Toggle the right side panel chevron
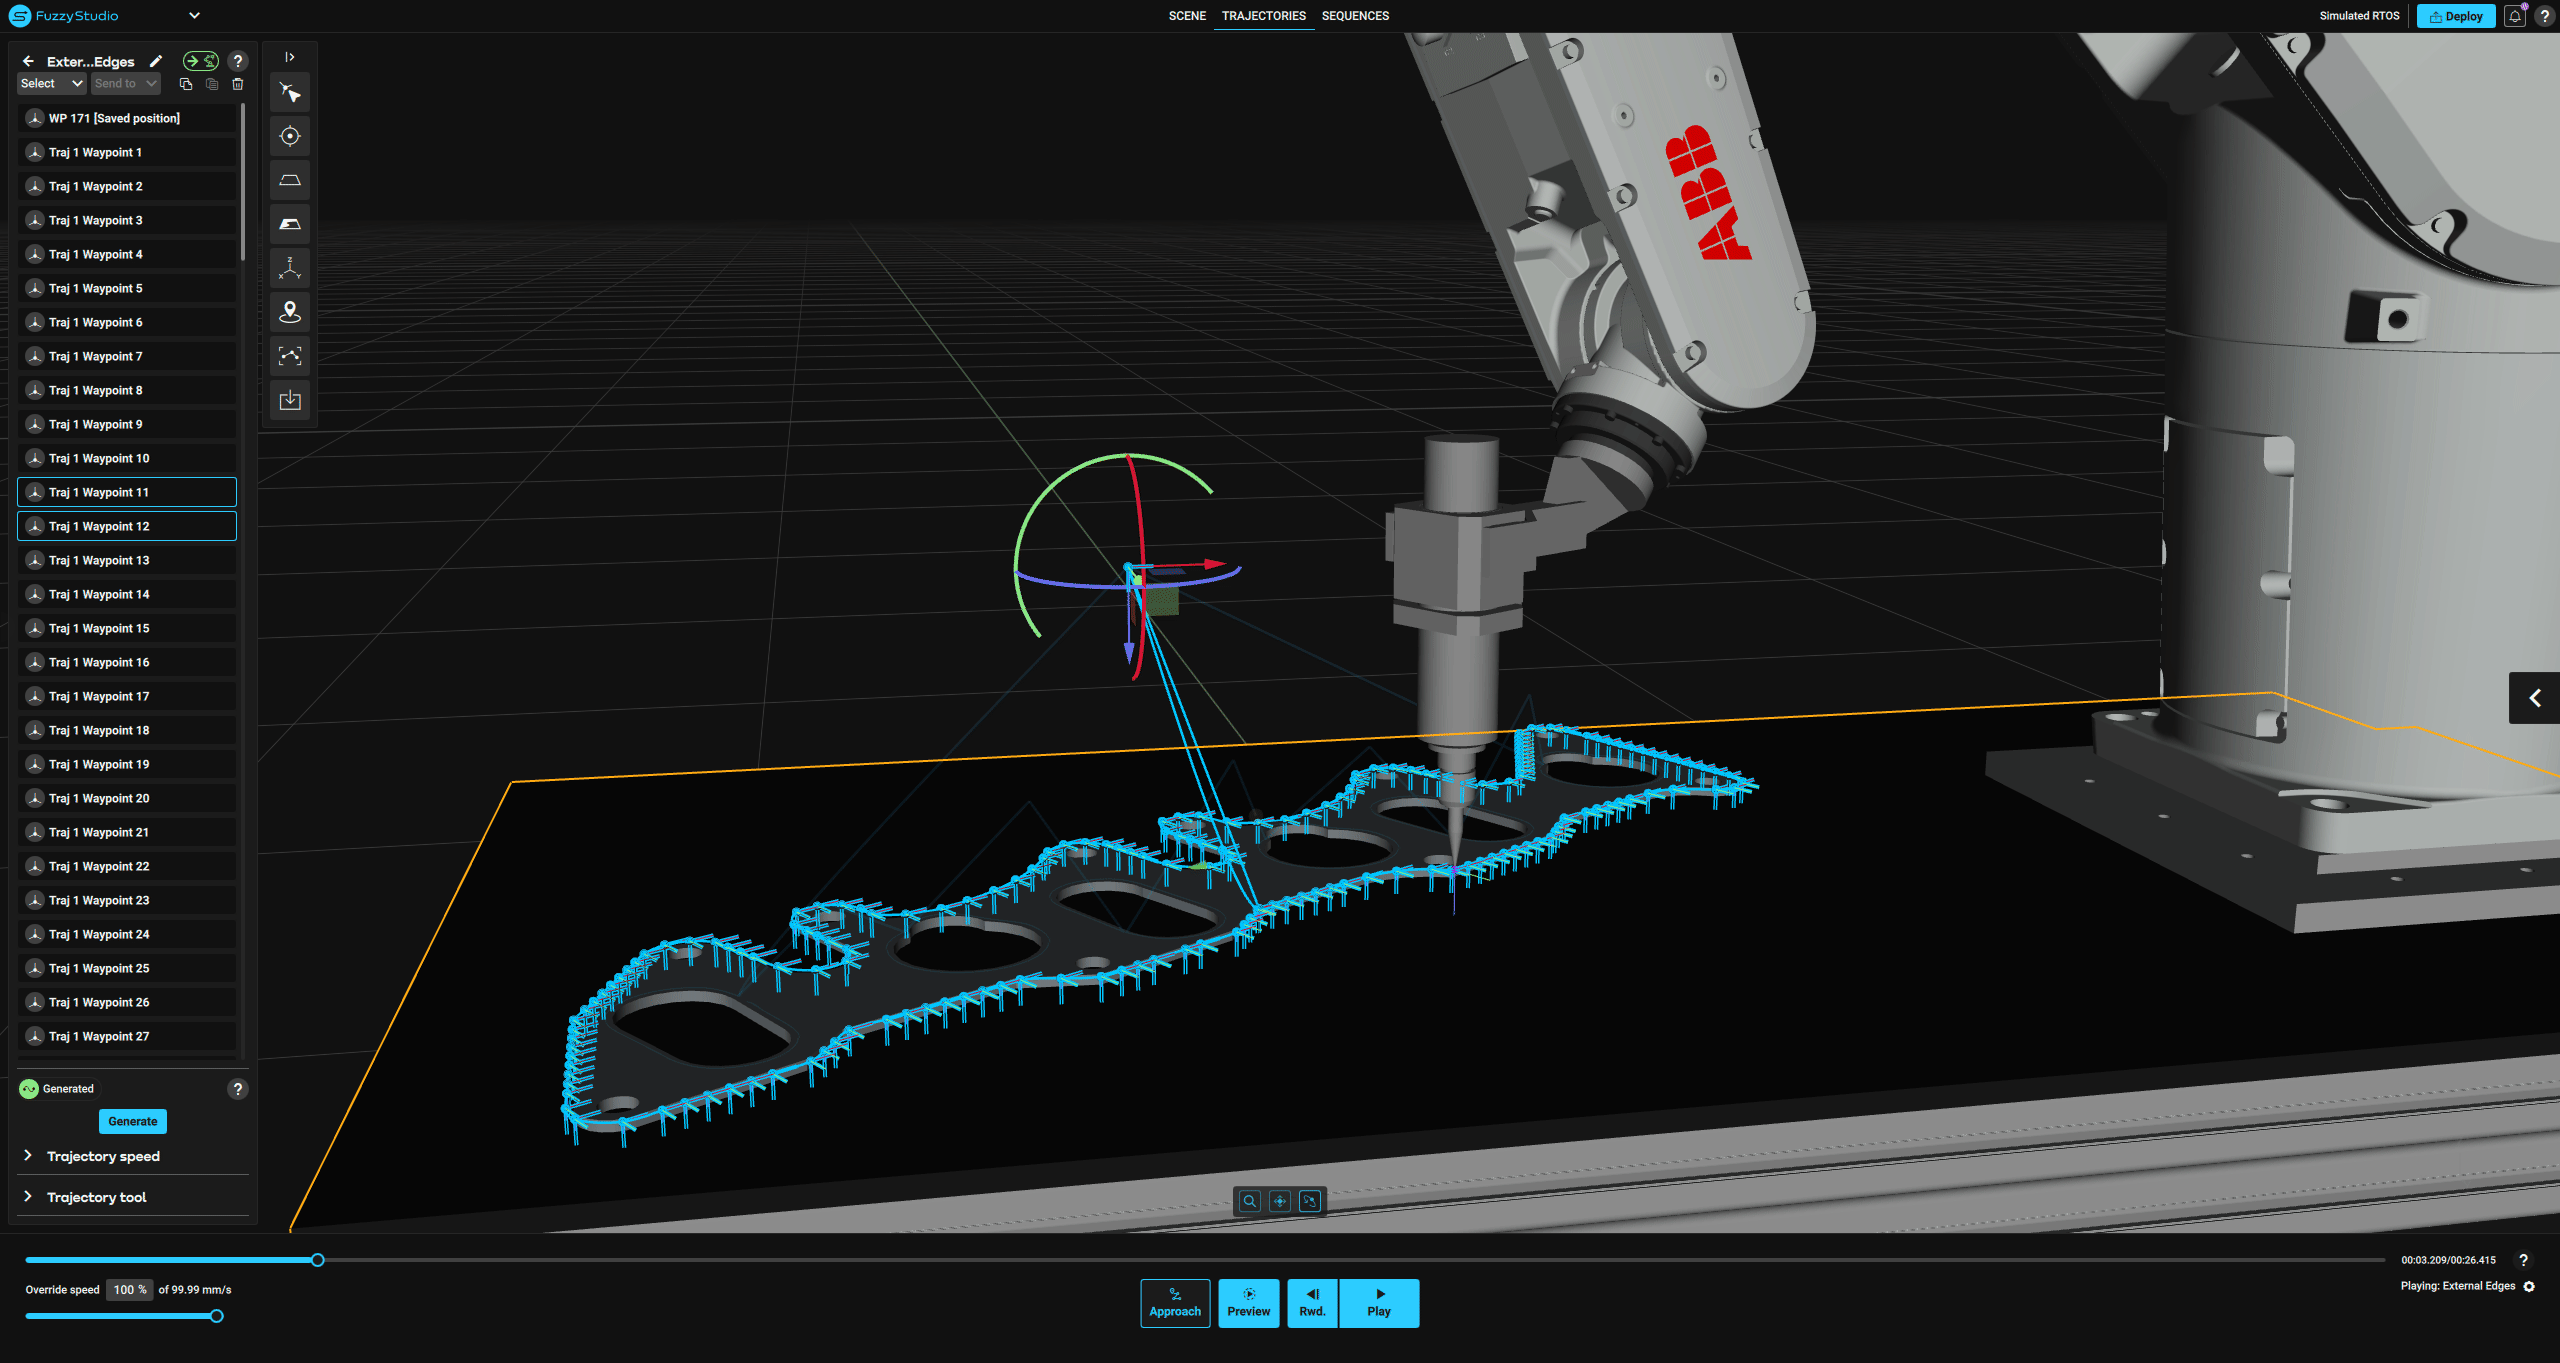2560x1363 pixels. point(2534,698)
